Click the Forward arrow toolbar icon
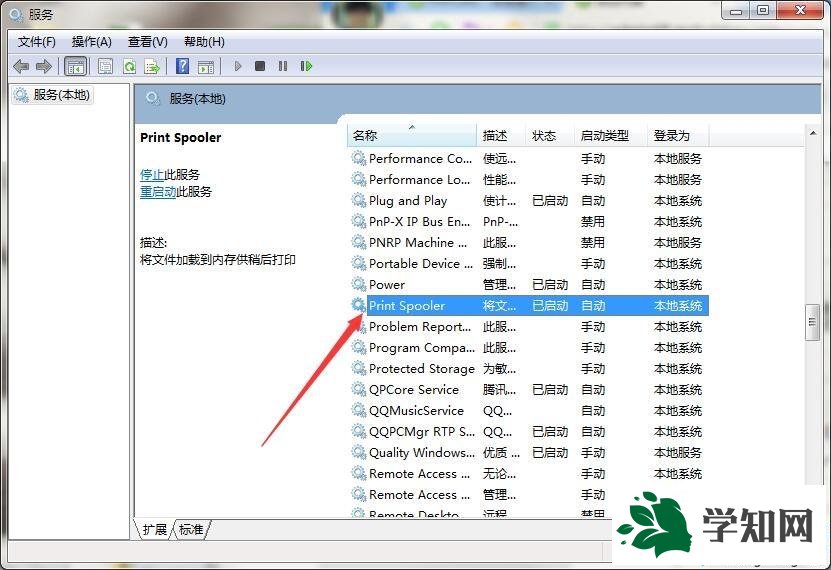The image size is (831, 570). pos(43,67)
